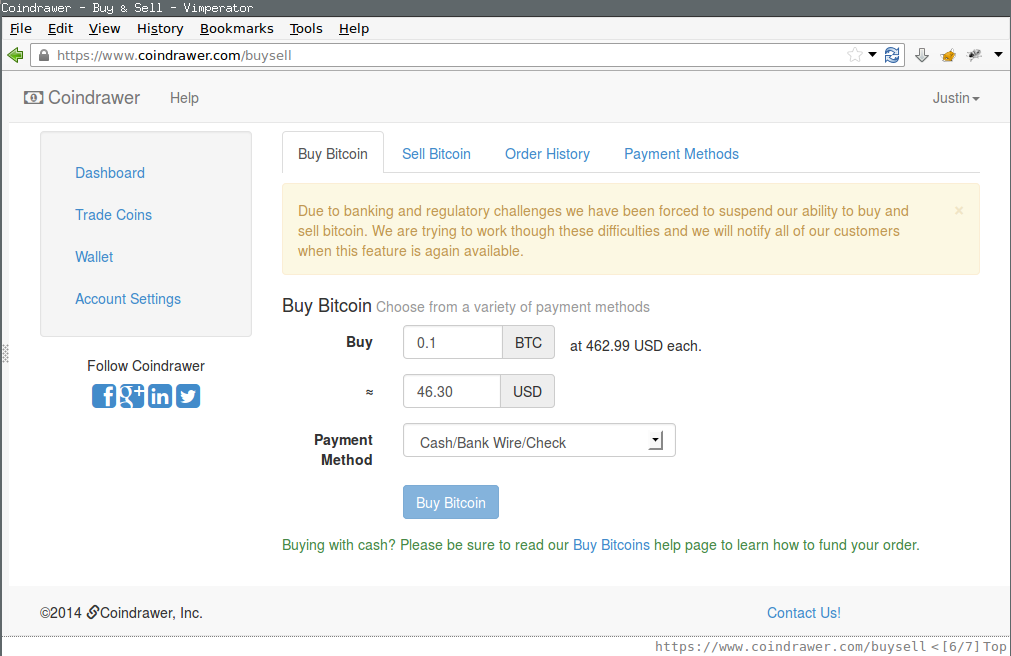Reload the page using the refresh icon

click(892, 55)
